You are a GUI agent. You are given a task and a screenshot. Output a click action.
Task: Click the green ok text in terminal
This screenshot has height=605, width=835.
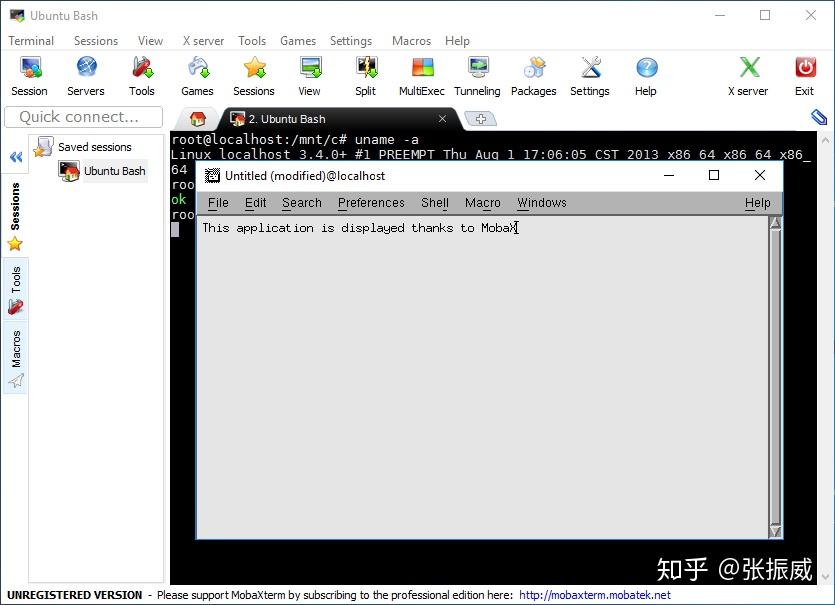(x=179, y=199)
